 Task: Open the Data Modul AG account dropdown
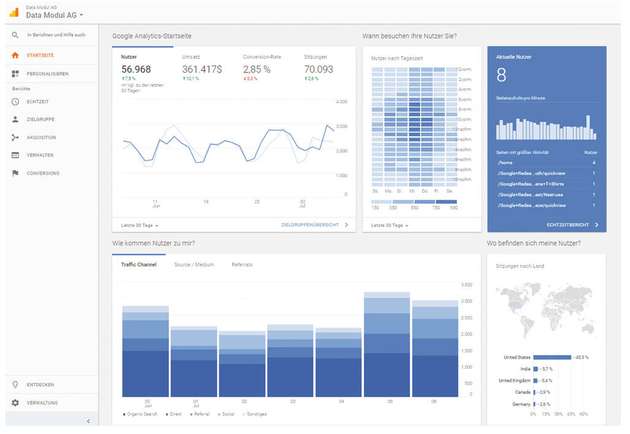pos(54,15)
